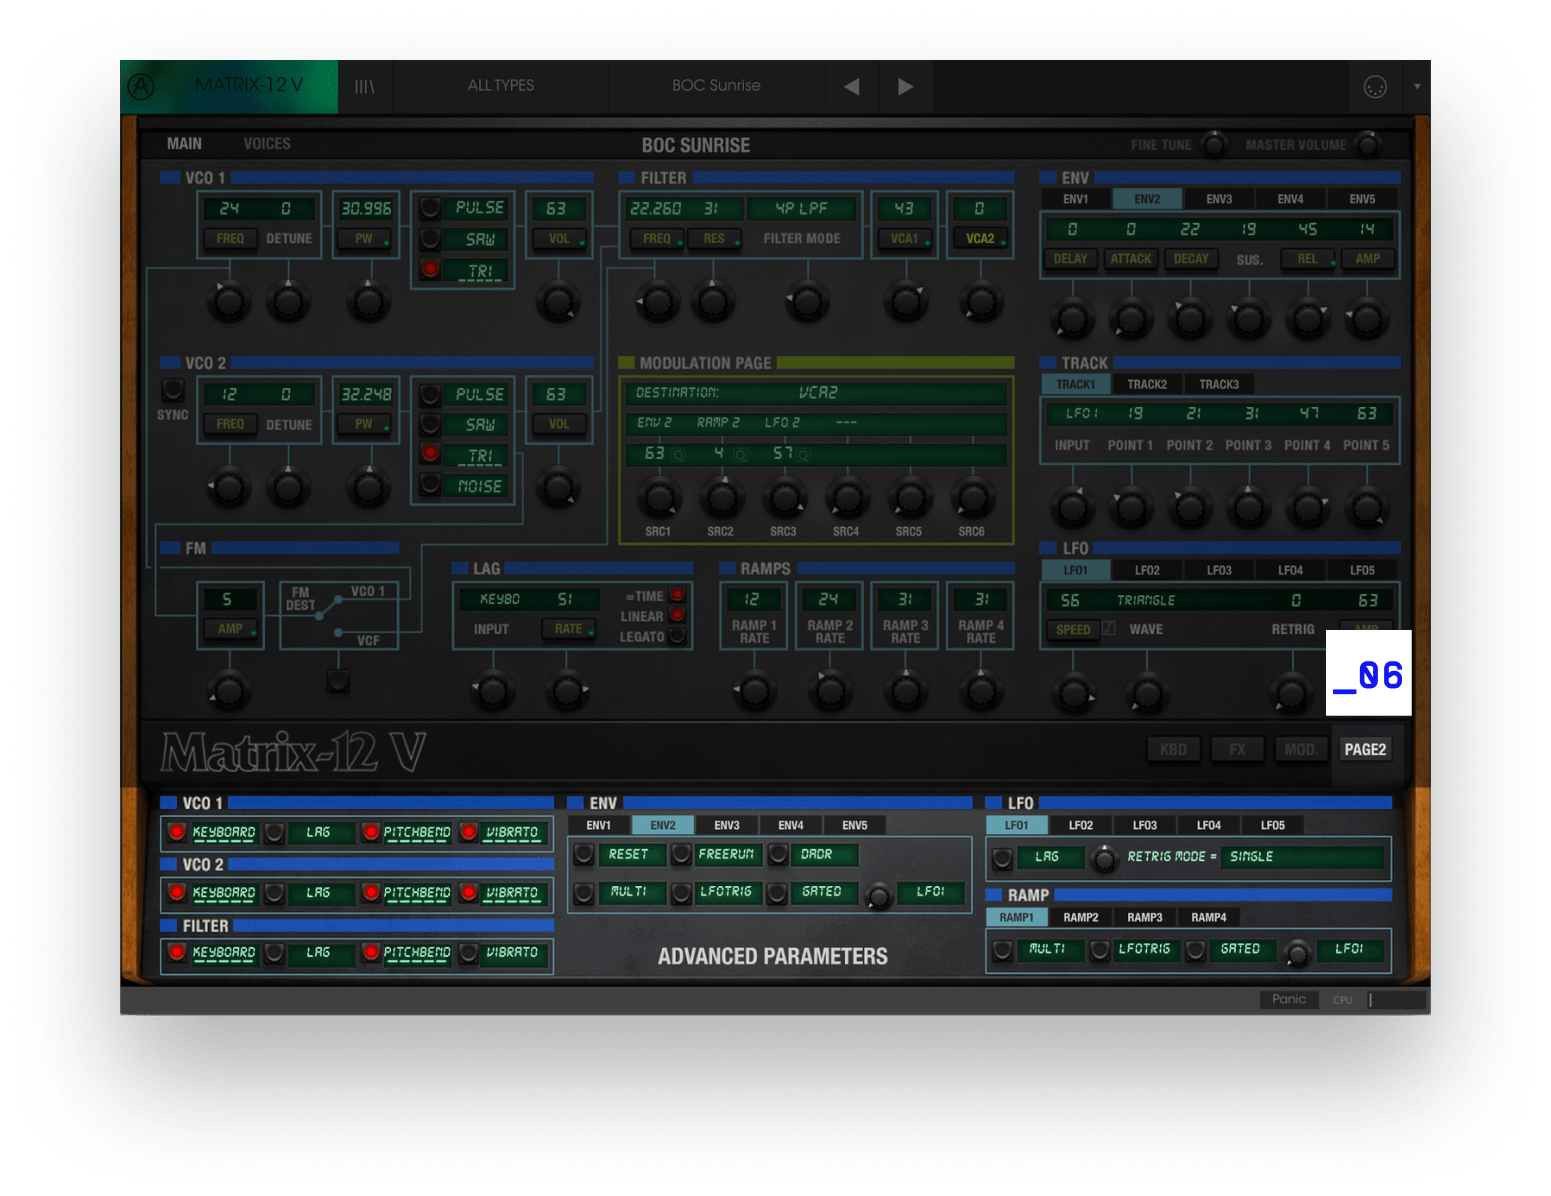
Task: Advance to next preset with right arrow
Action: click(905, 87)
